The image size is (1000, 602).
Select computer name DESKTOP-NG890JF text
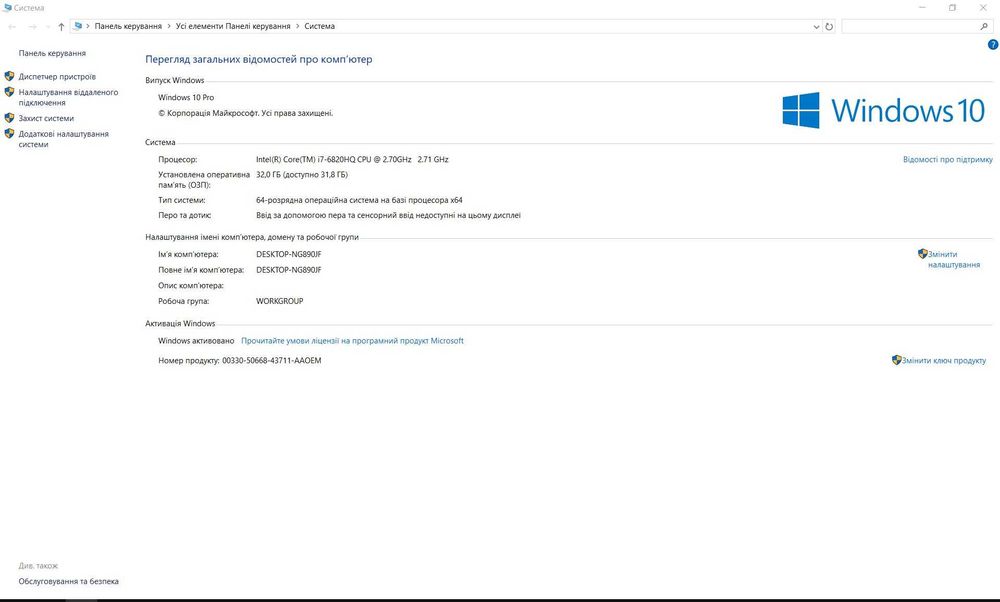[289, 254]
